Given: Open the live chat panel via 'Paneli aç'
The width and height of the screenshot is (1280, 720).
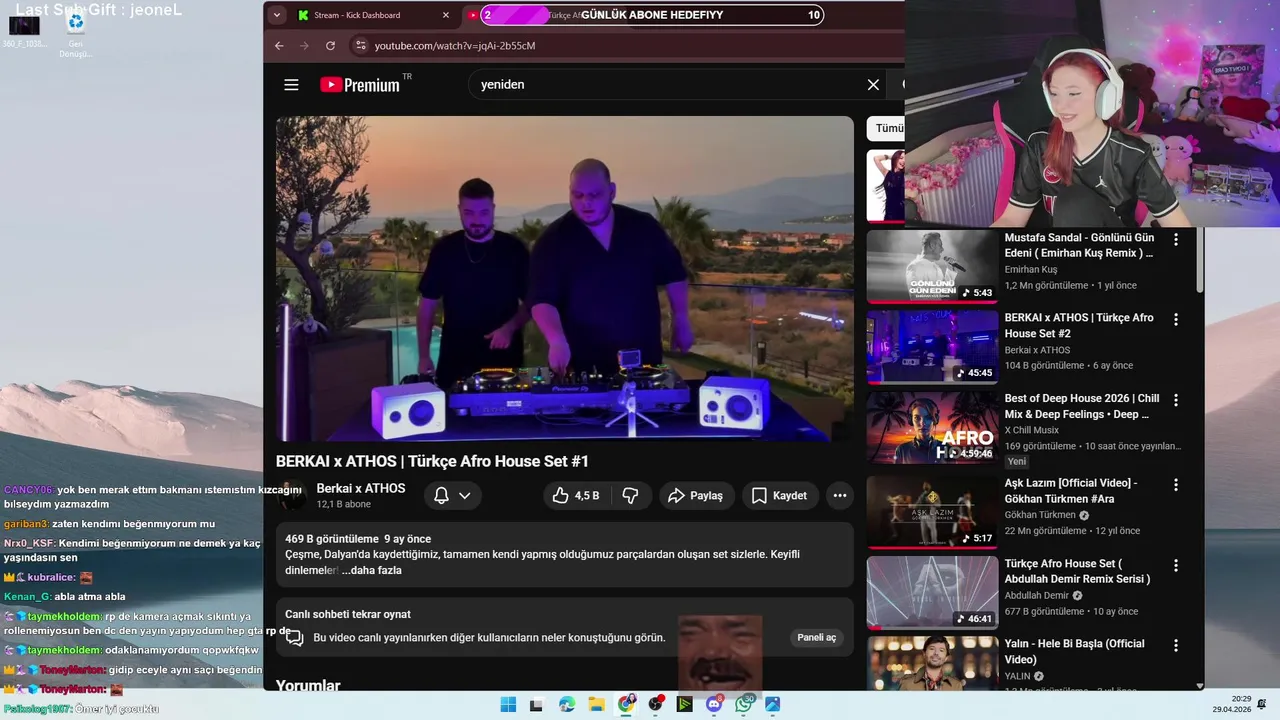Looking at the screenshot, I should click(816, 638).
